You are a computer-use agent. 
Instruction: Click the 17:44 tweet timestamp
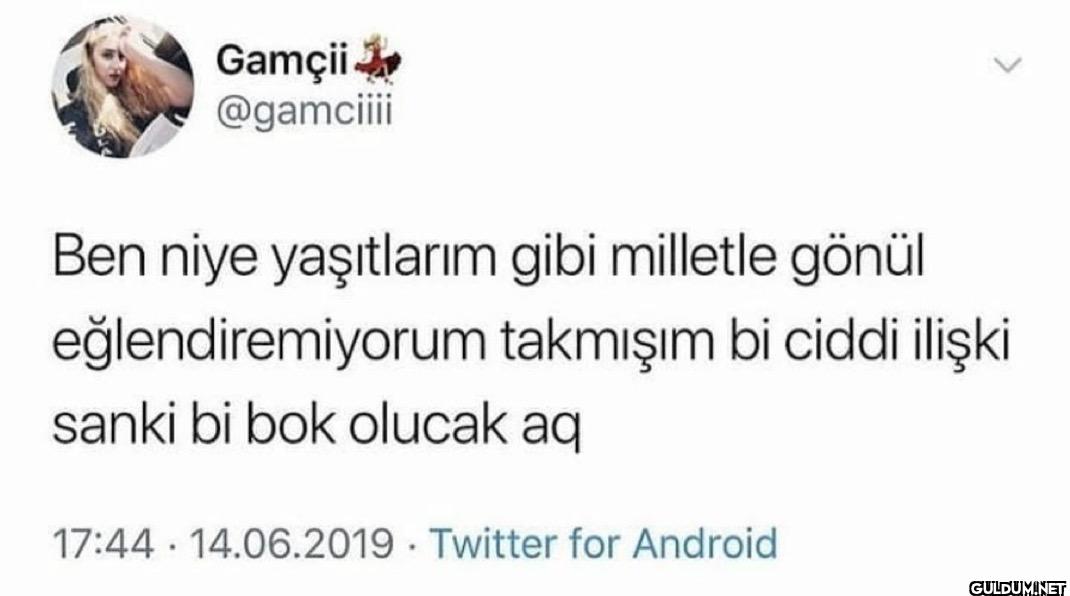104,544
